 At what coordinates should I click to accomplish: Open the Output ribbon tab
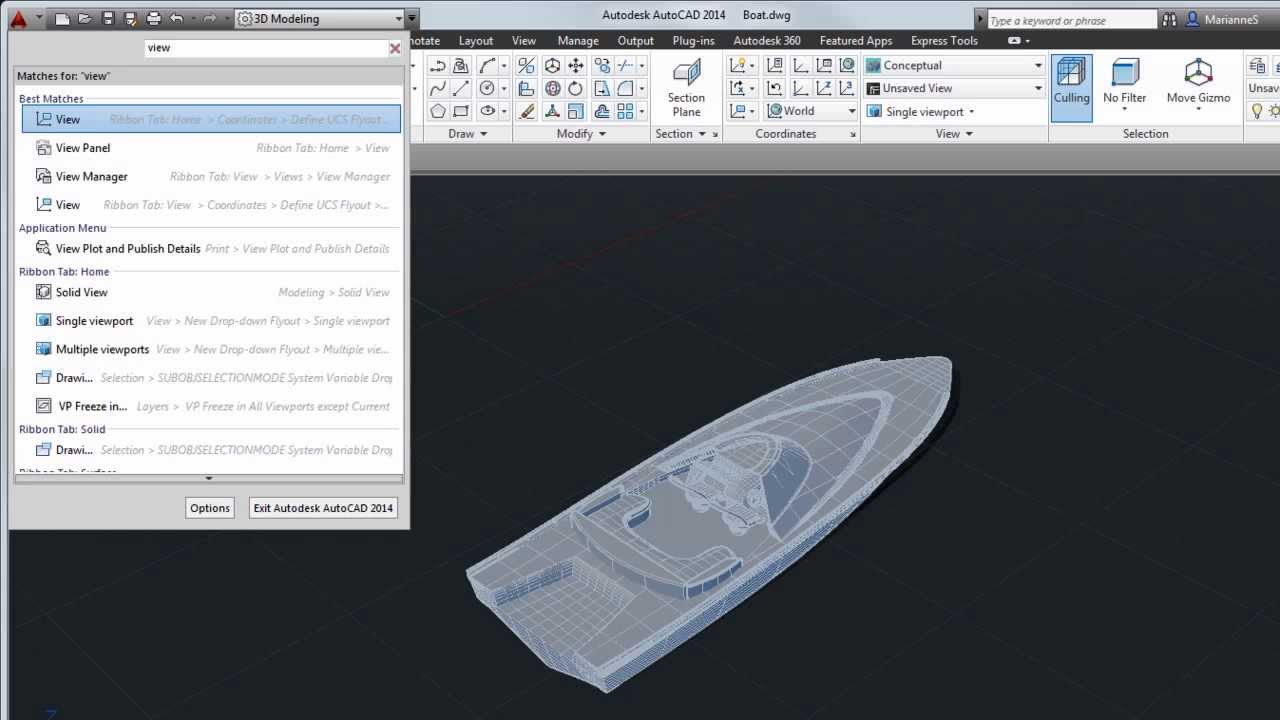click(x=636, y=41)
